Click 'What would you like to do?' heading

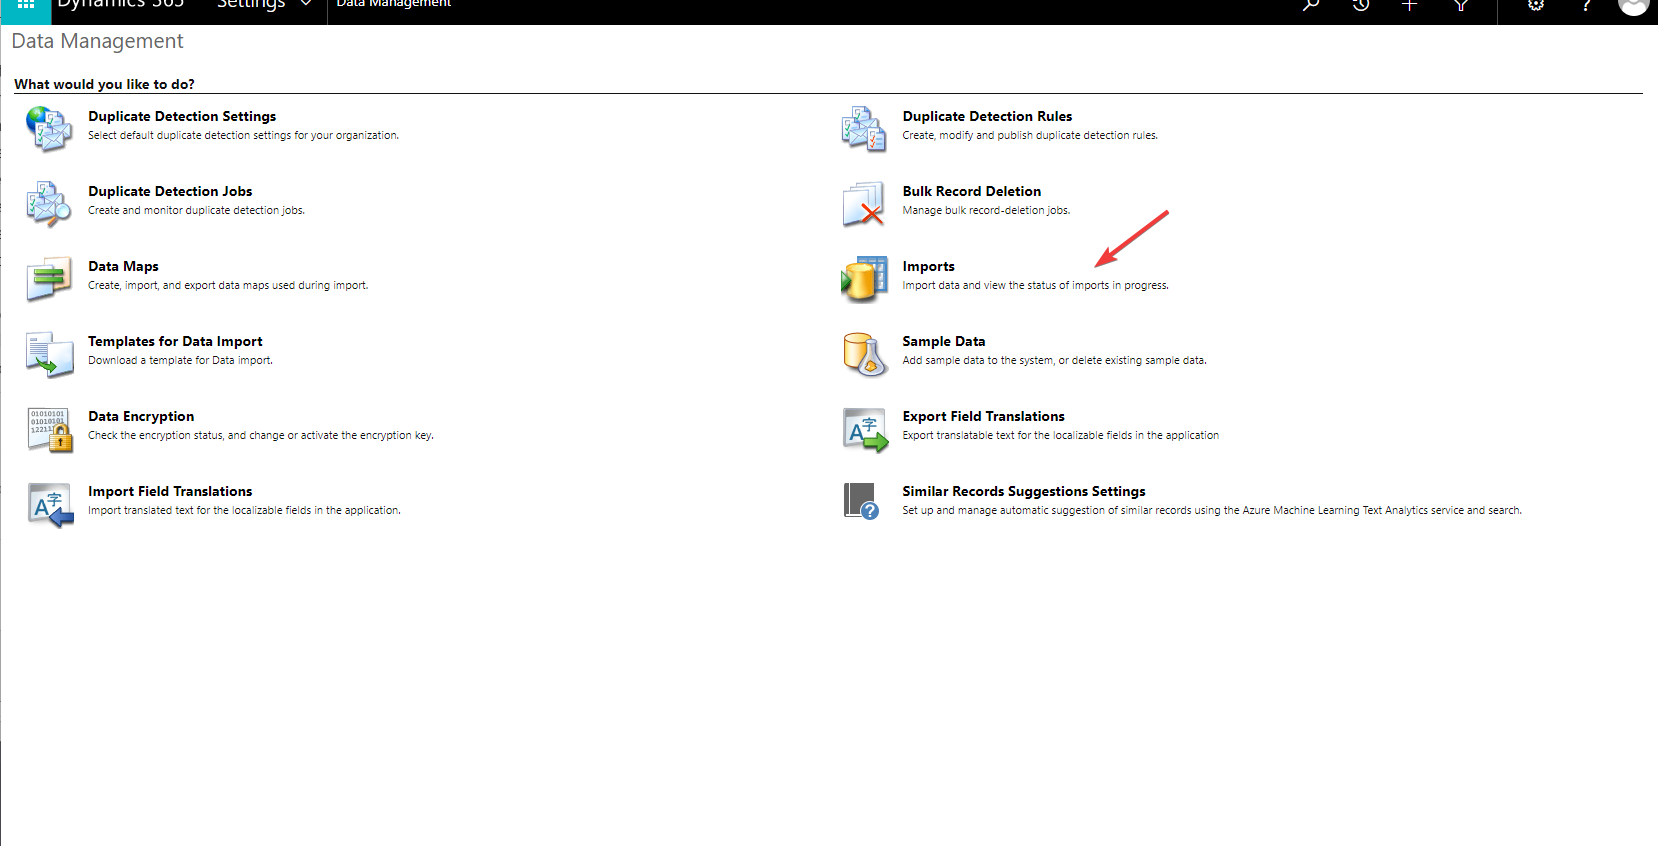[104, 84]
